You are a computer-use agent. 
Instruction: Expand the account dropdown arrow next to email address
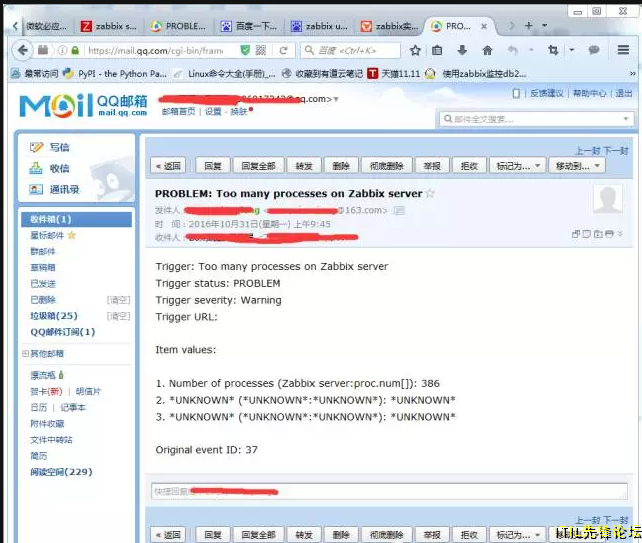(x=336, y=99)
